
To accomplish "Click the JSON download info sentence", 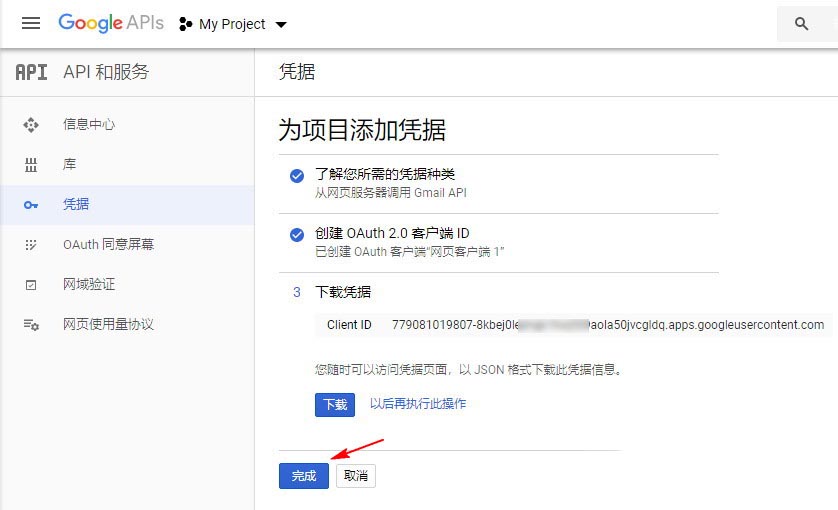I will click(469, 370).
